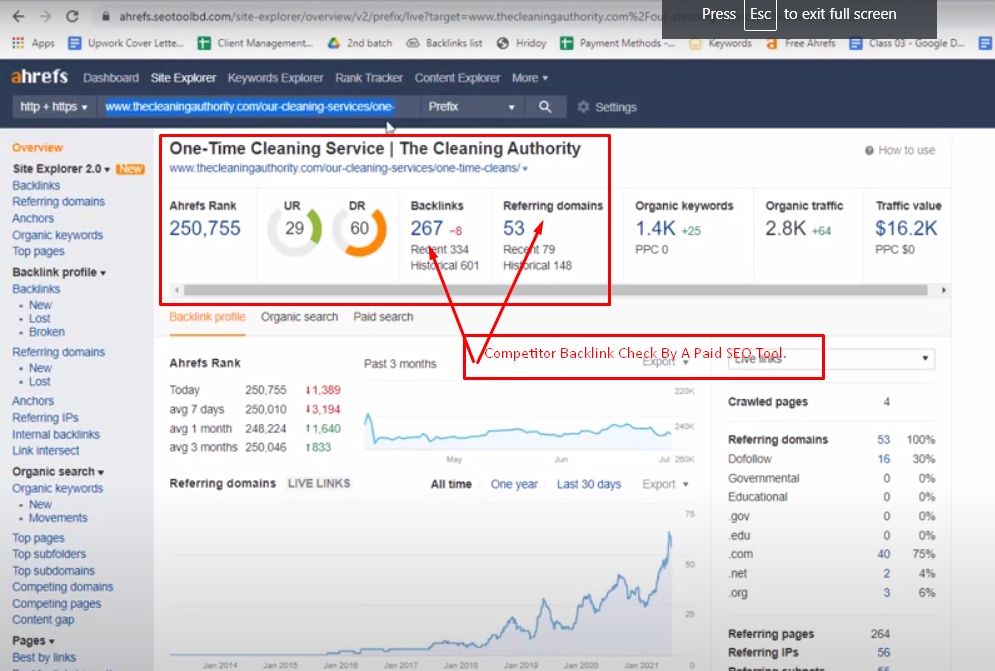
Task: Click the target URL input field
Action: [250, 107]
